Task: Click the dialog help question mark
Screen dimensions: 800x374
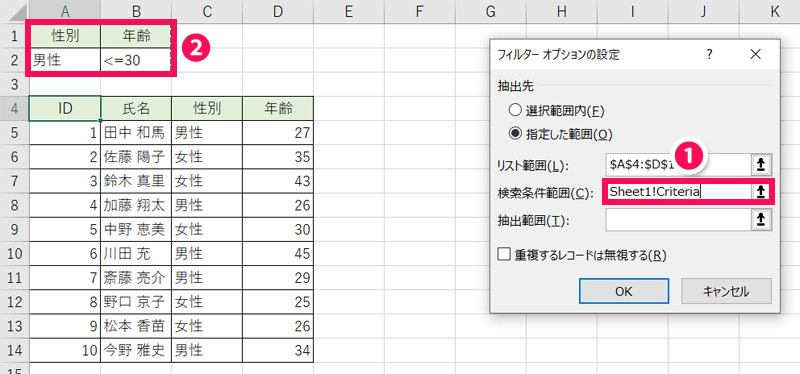Action: pos(709,55)
